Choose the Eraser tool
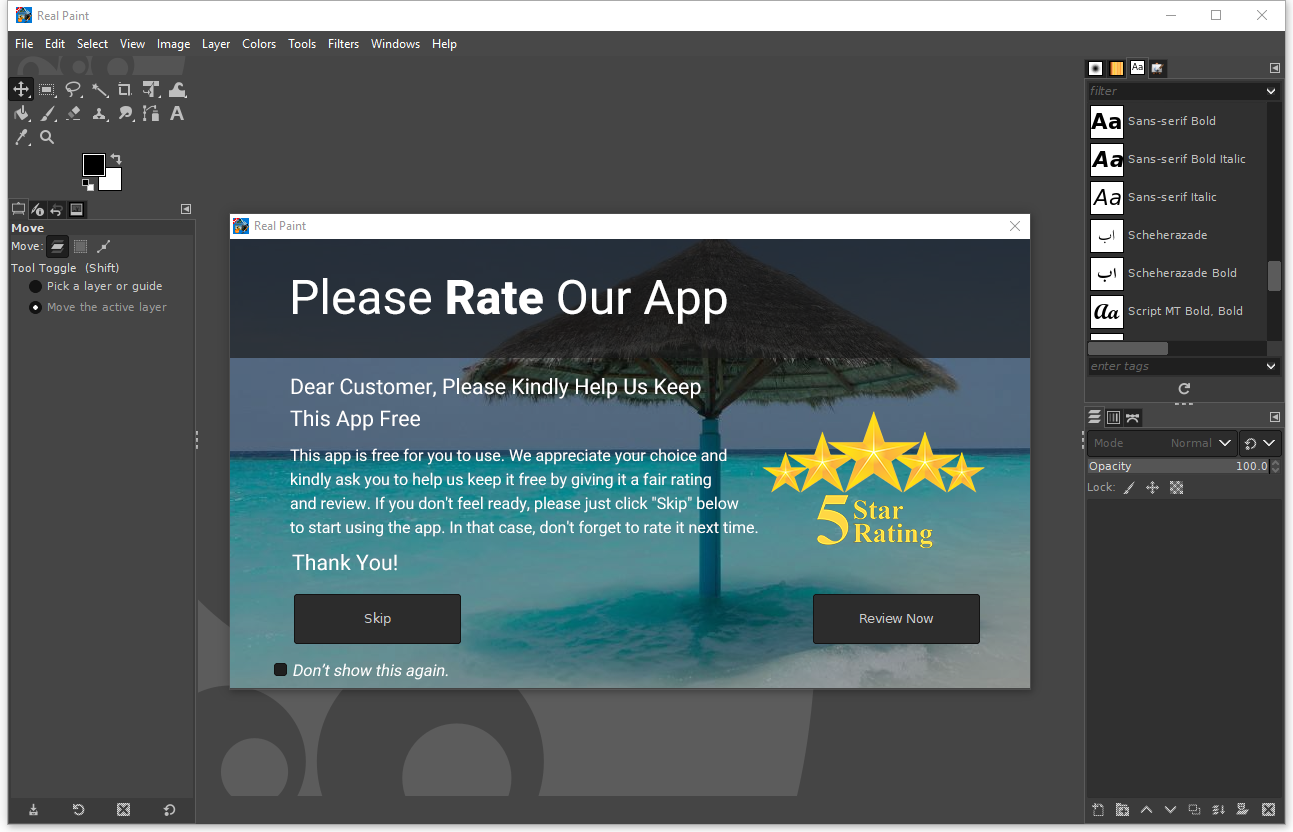The width and height of the screenshot is (1293, 832). pyautogui.click(x=73, y=114)
